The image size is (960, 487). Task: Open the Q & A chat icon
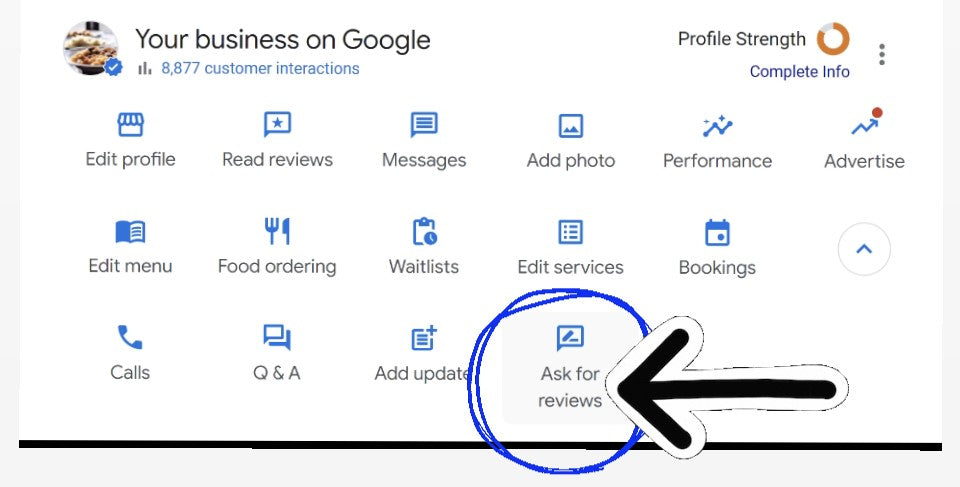(x=277, y=338)
